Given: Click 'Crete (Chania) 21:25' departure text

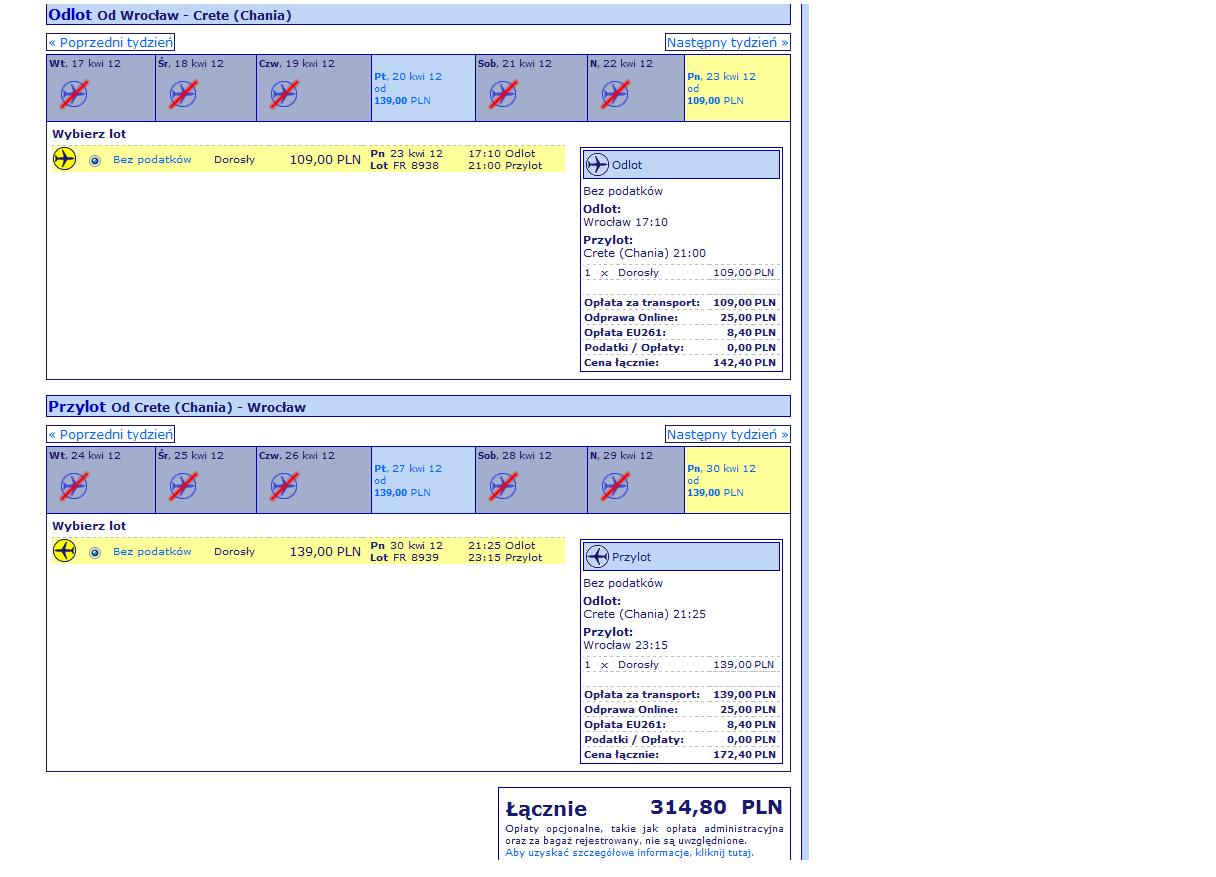Looking at the screenshot, I should point(645,614).
